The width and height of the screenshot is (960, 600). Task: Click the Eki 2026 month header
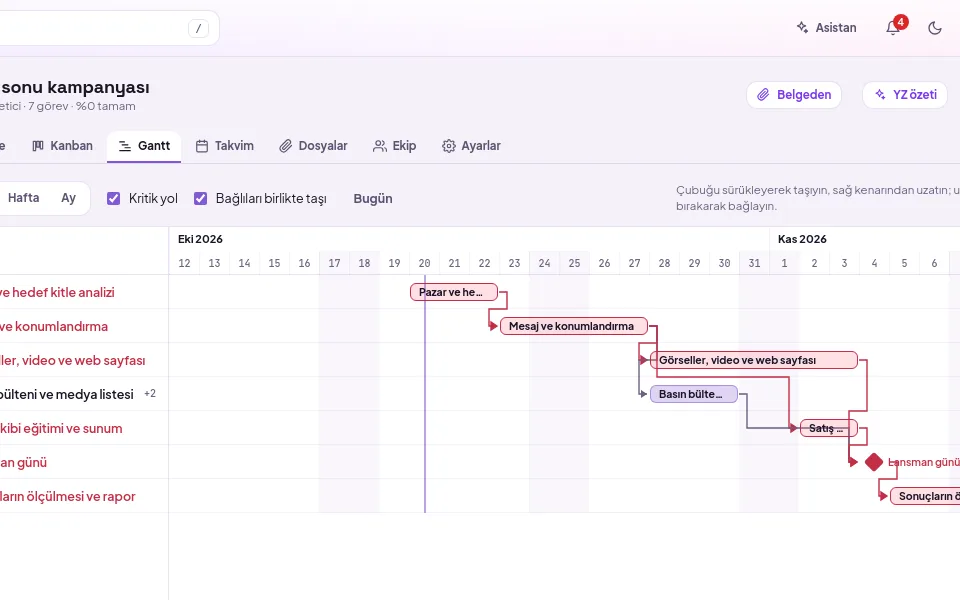[200, 239]
